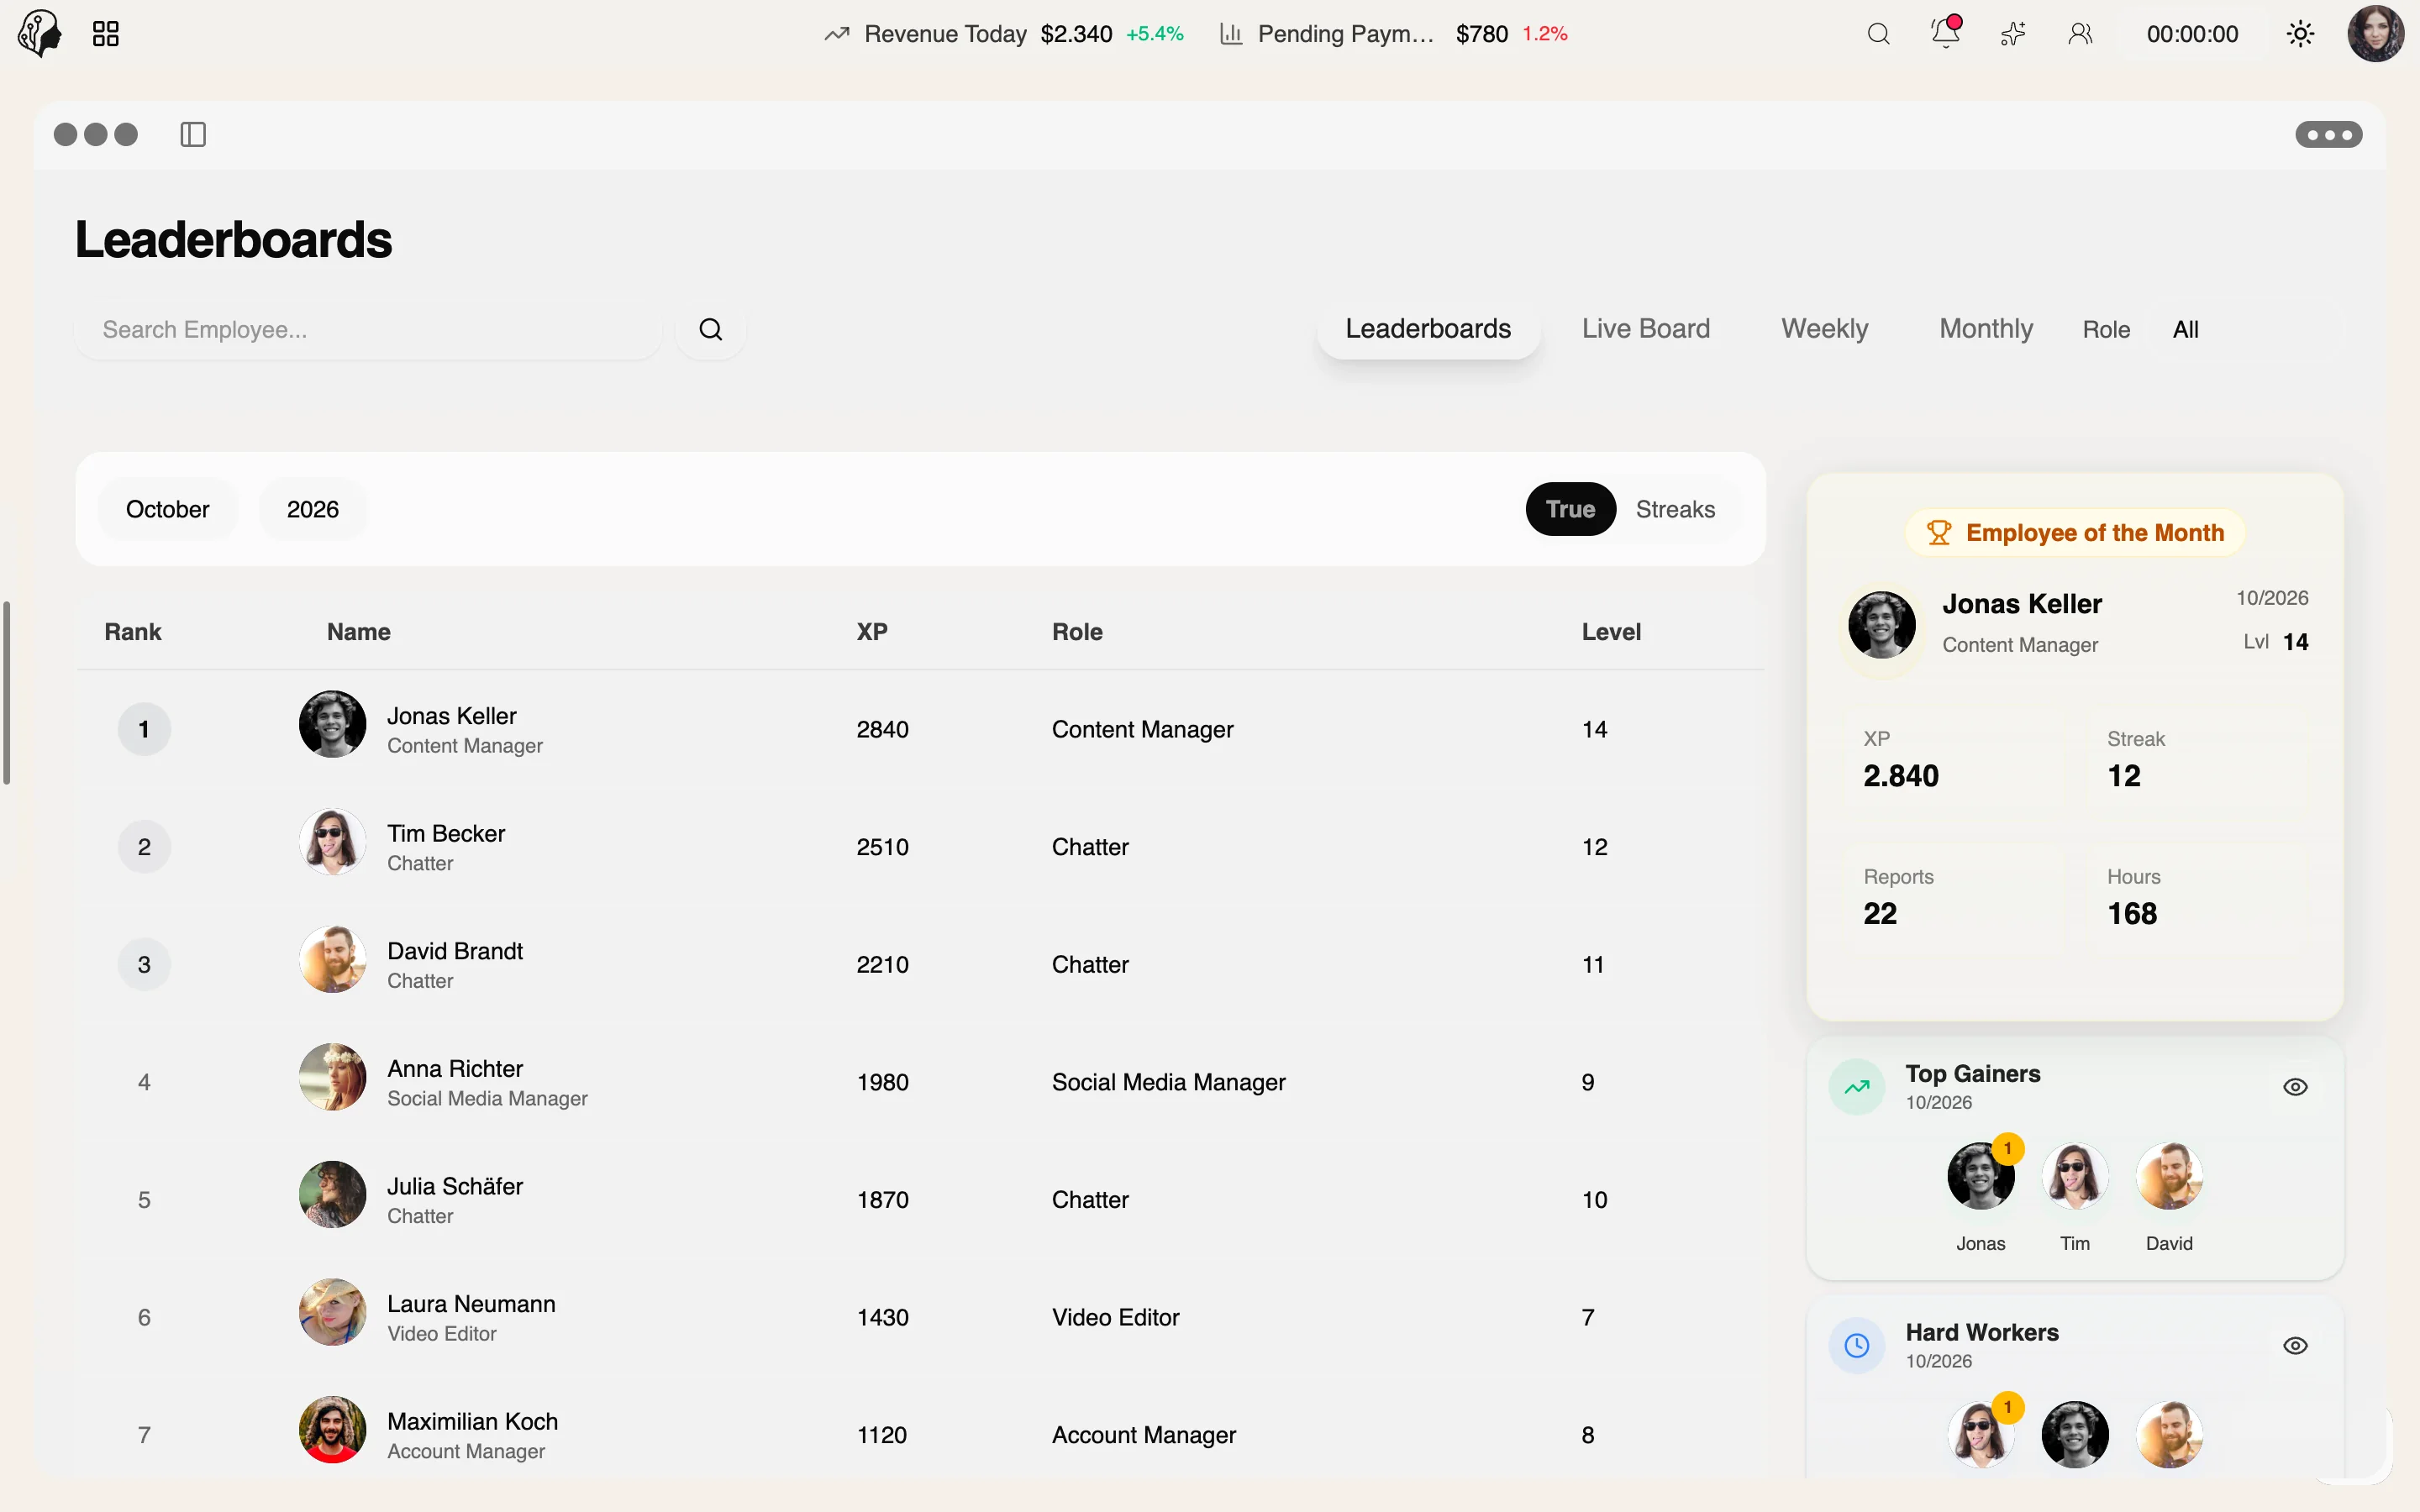Click David Brandt's row avatar

click(332, 959)
